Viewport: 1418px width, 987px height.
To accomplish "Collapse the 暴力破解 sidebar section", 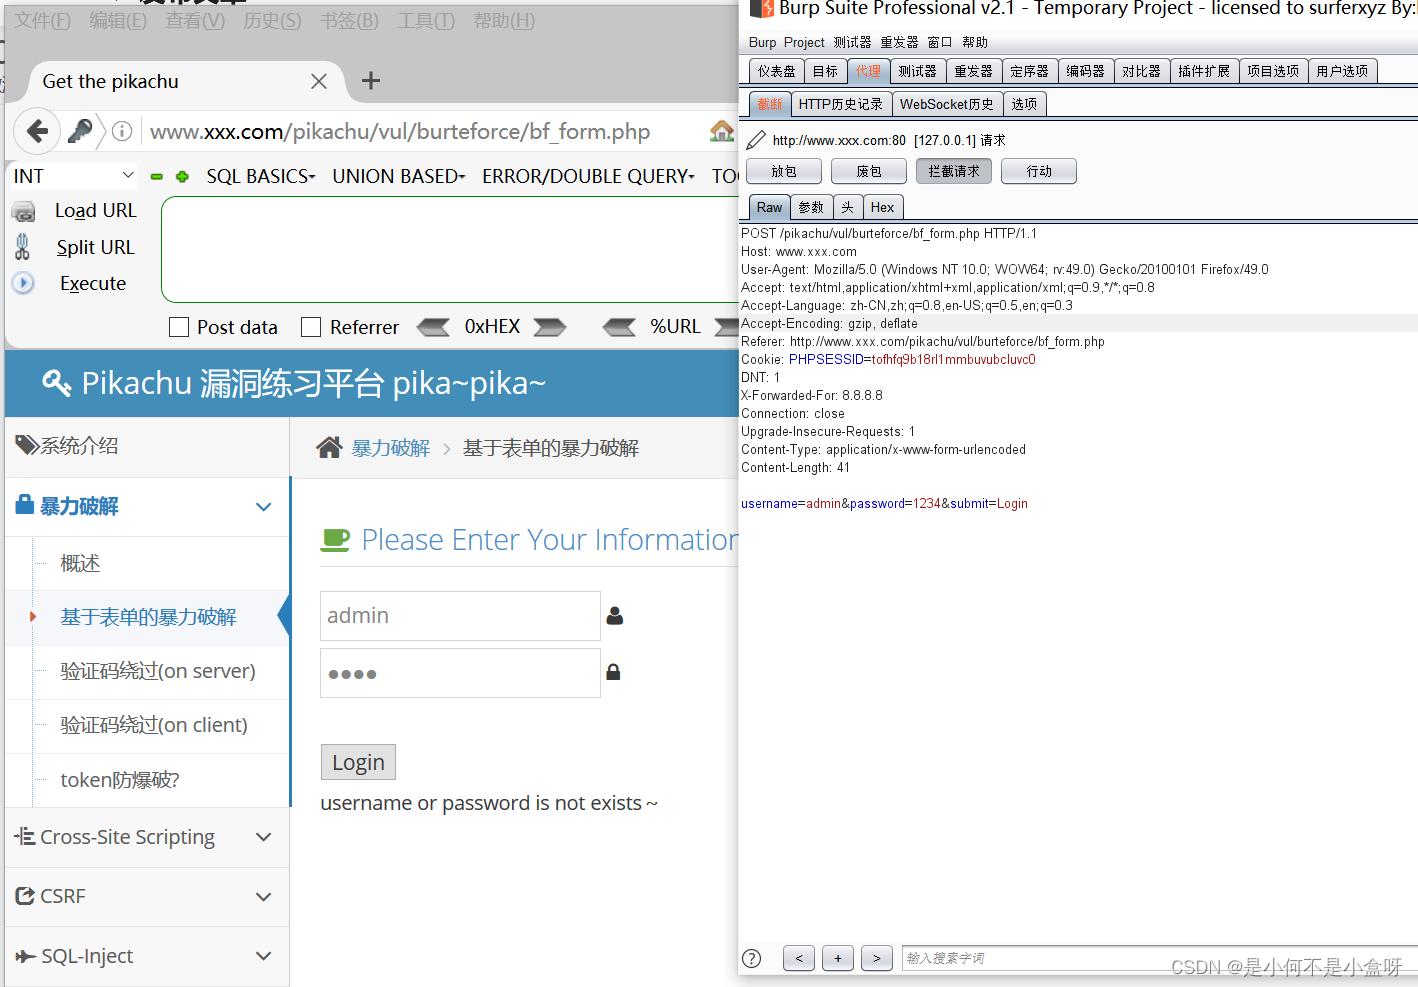I will tap(147, 506).
